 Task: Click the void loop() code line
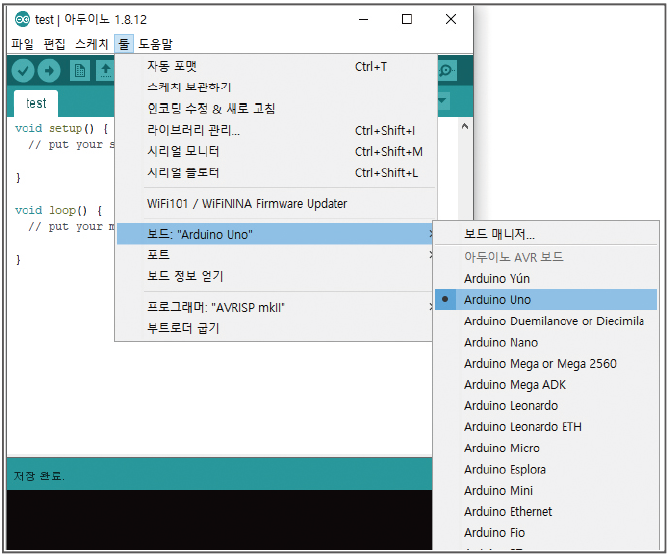59,210
